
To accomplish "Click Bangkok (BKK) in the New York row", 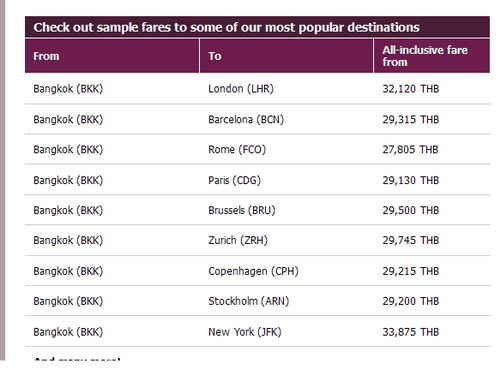I will pyautogui.click(x=68, y=332).
